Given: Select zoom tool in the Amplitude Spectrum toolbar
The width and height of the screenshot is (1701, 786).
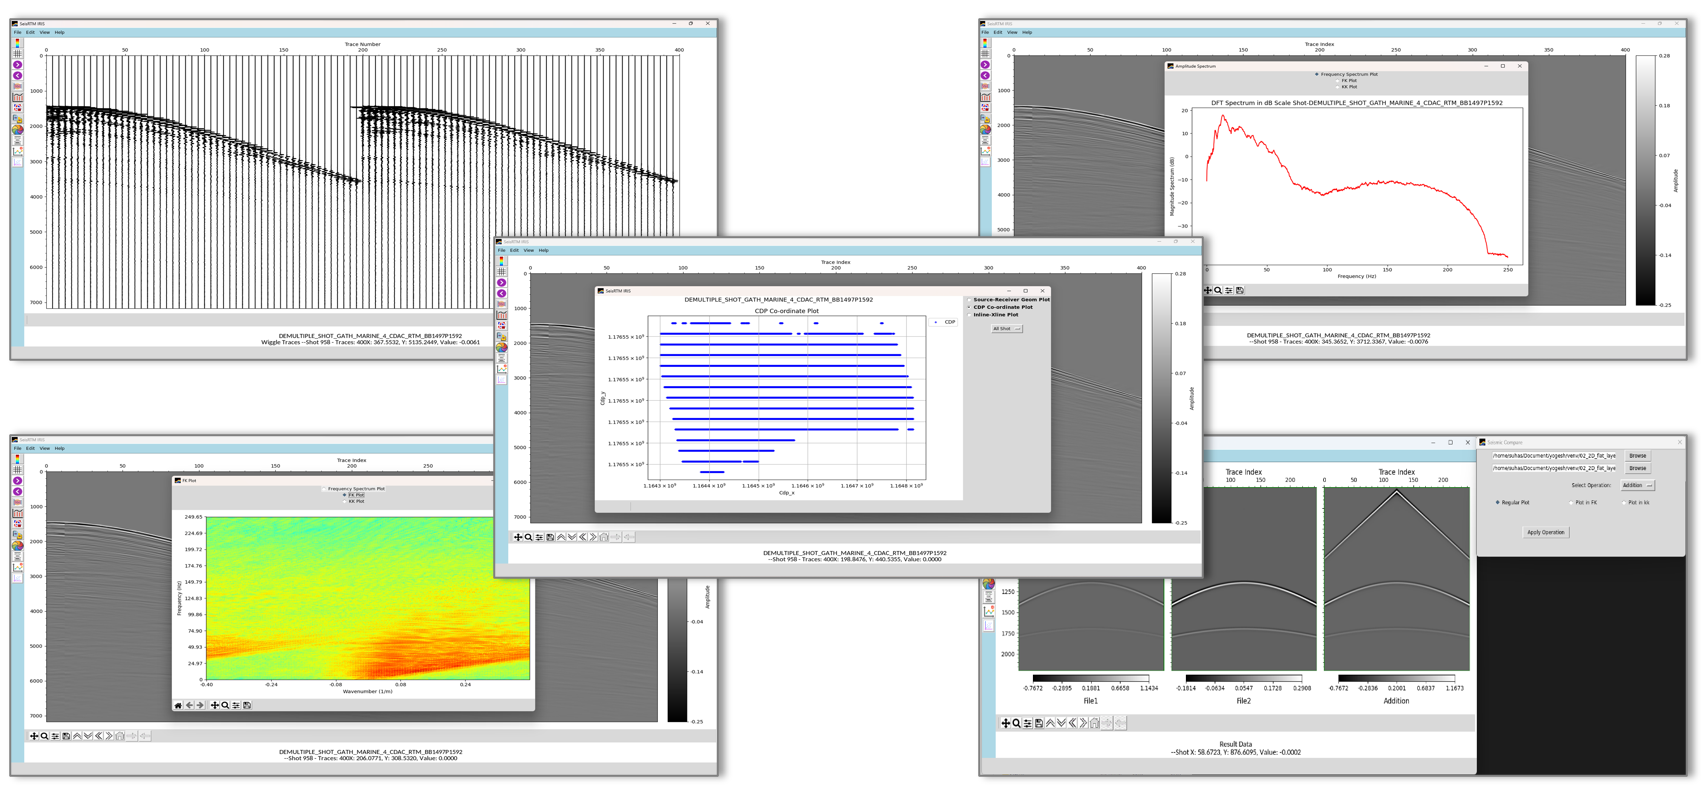Looking at the screenshot, I should pyautogui.click(x=1218, y=290).
